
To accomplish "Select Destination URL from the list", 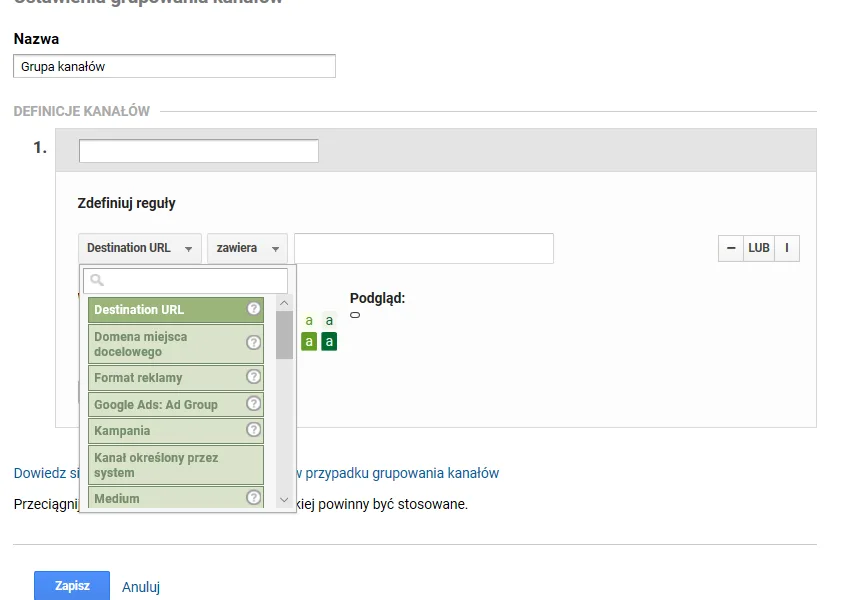I will pyautogui.click(x=176, y=310).
